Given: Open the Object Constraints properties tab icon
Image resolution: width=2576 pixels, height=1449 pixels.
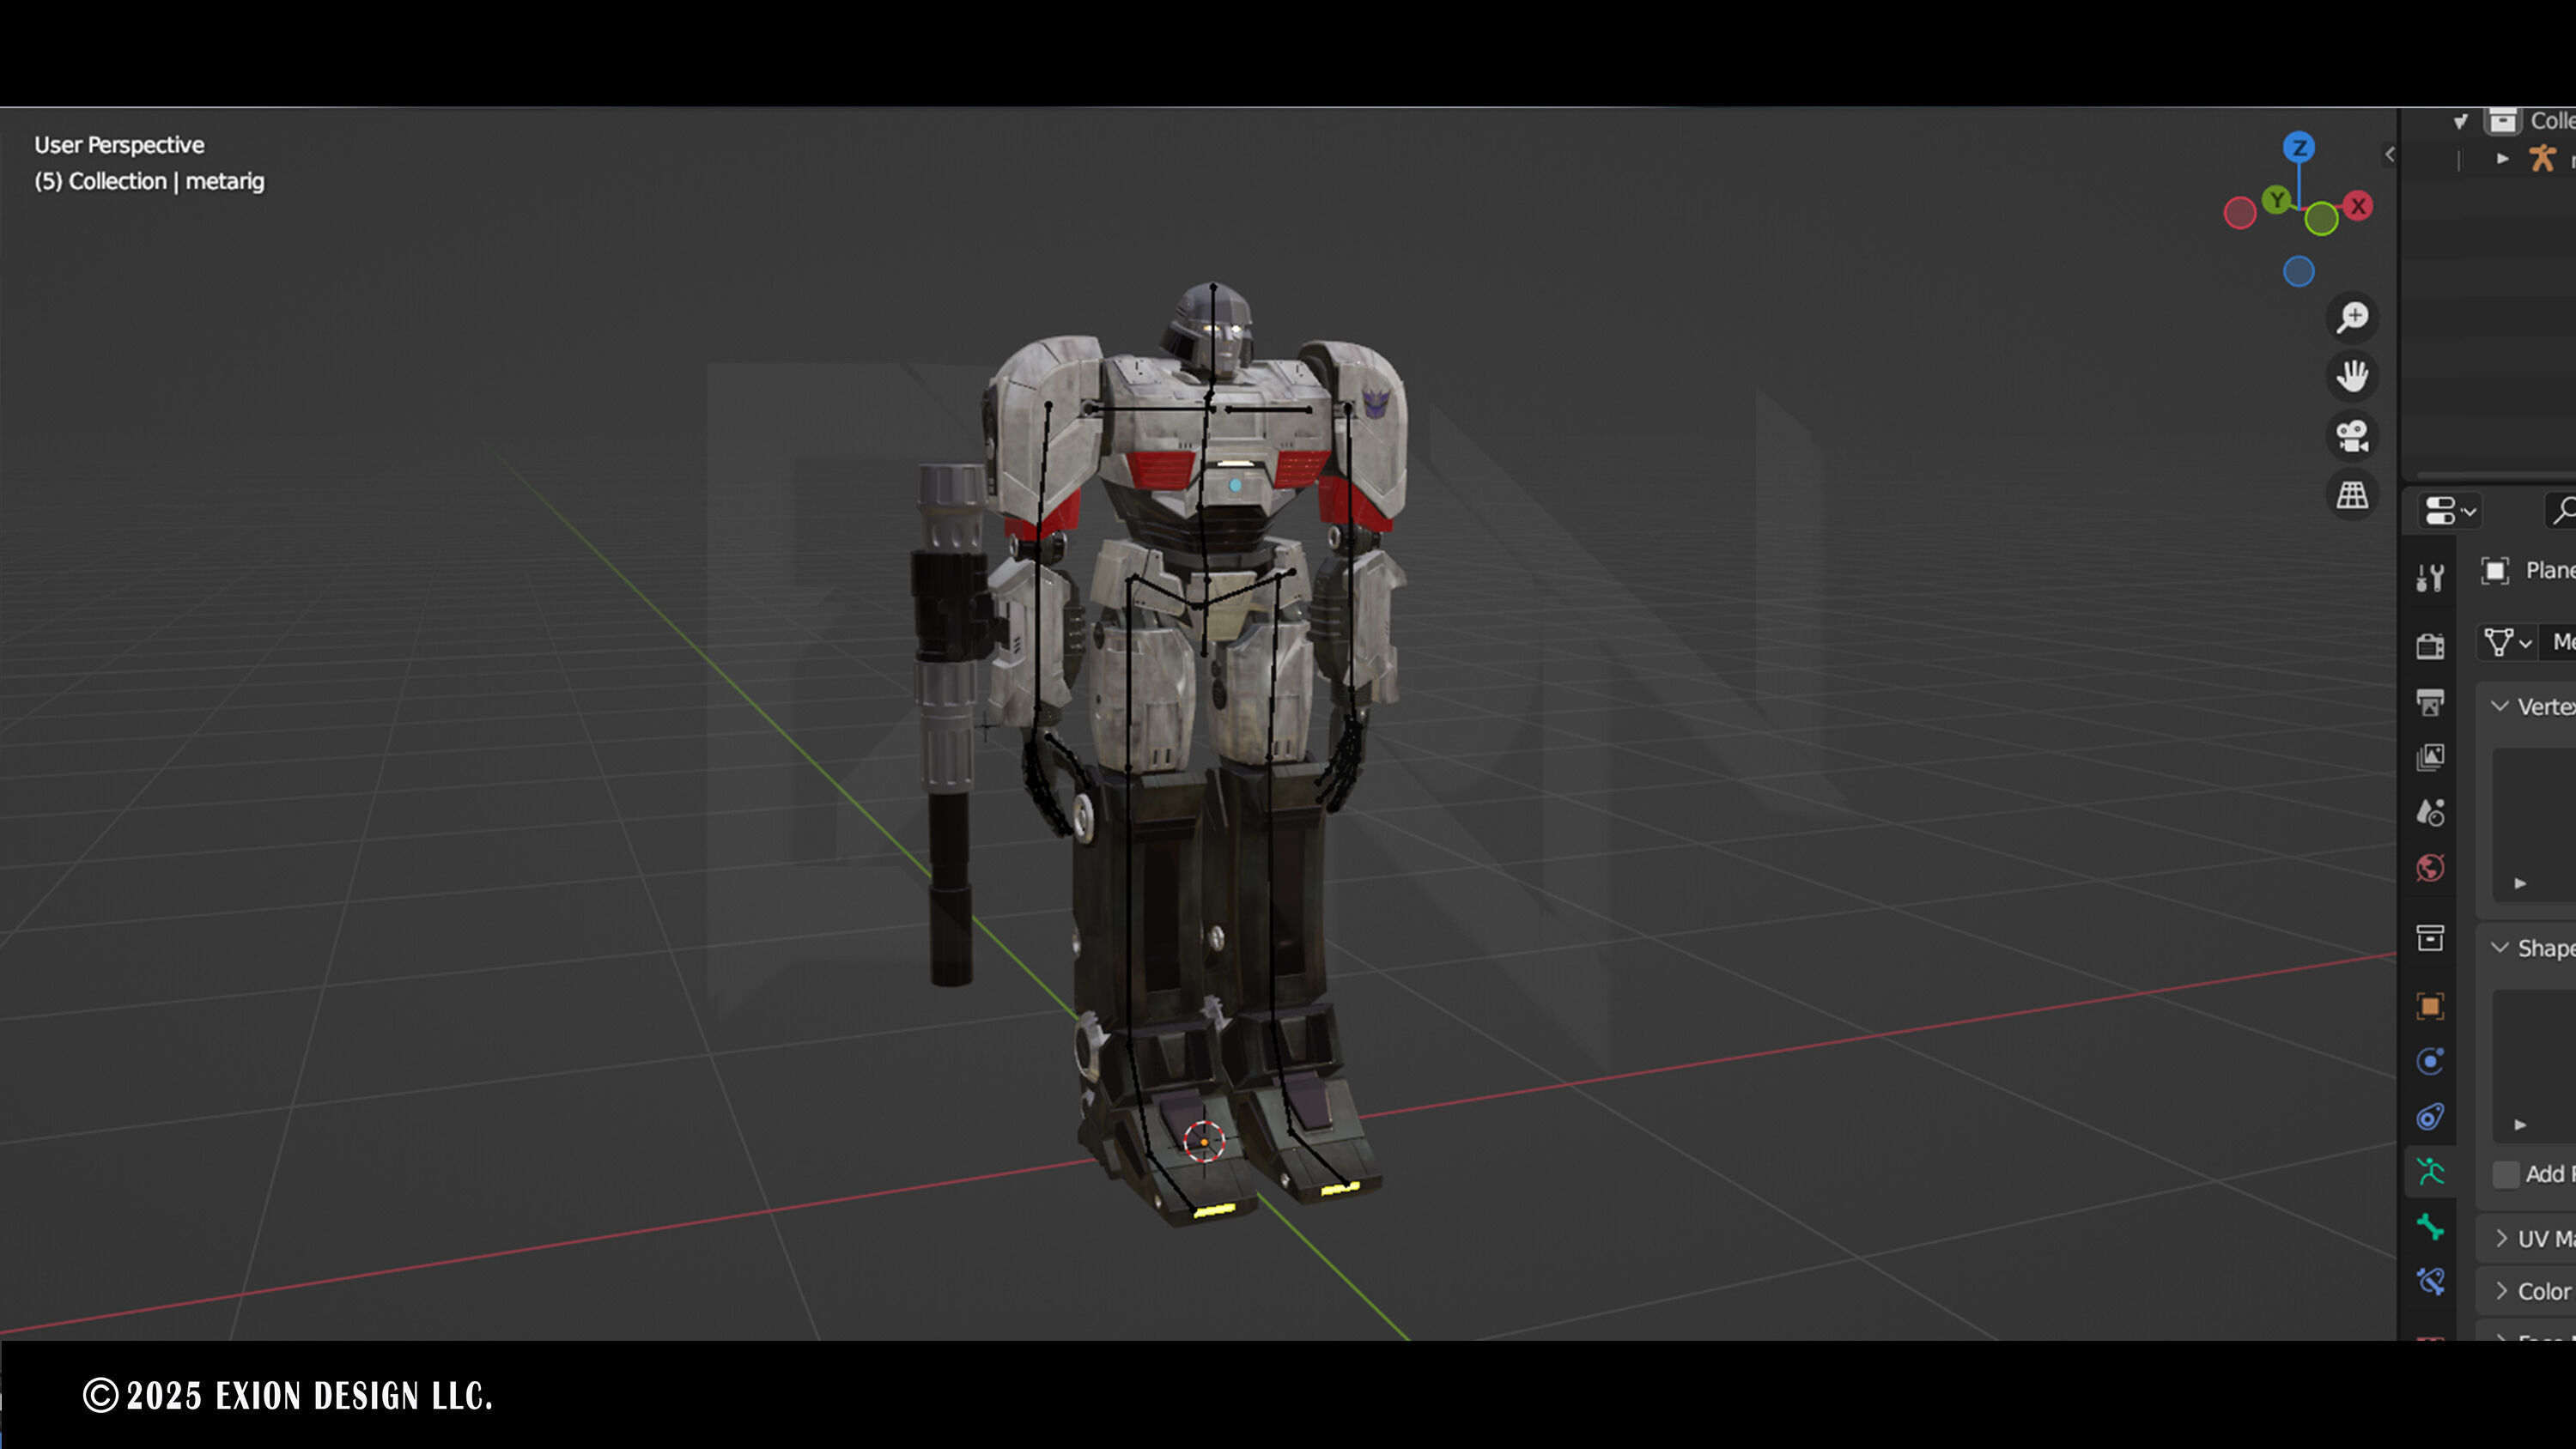Looking at the screenshot, I should pyautogui.click(x=2430, y=1116).
